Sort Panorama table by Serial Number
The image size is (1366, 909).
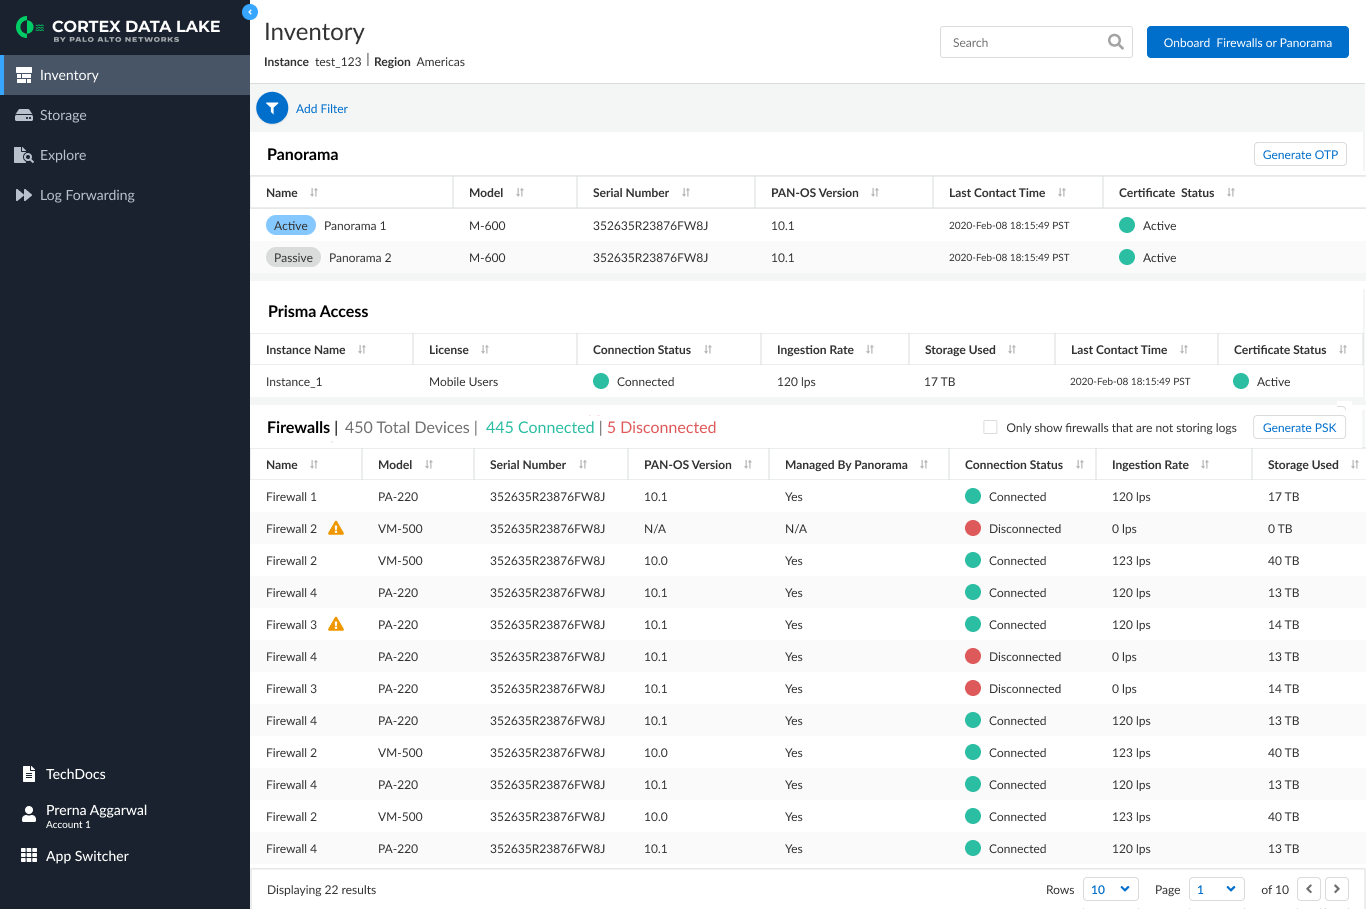click(686, 193)
